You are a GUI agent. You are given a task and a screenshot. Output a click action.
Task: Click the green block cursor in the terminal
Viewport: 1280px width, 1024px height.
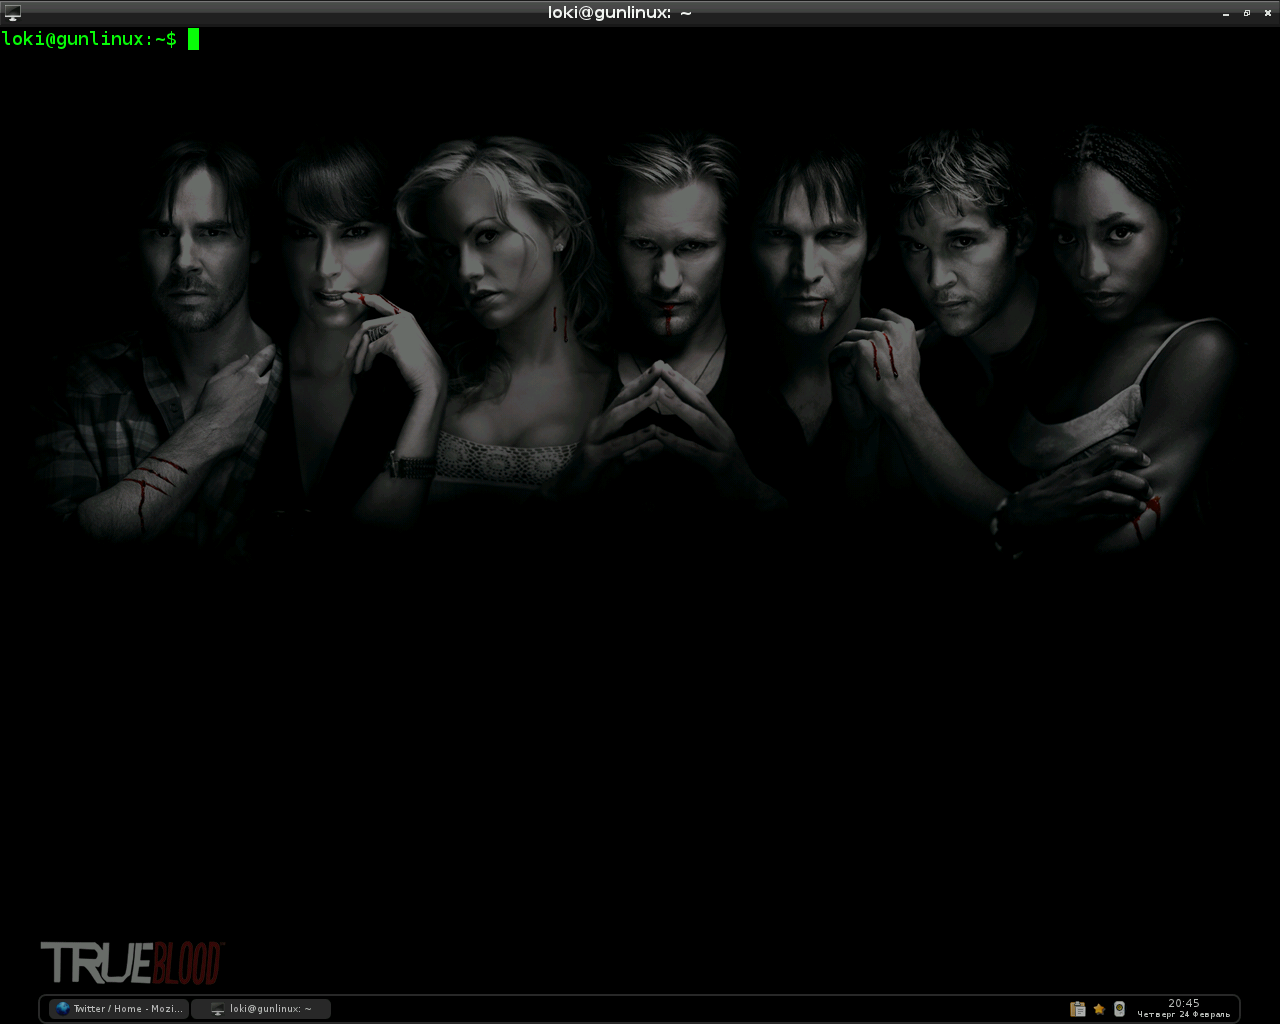(x=191, y=39)
